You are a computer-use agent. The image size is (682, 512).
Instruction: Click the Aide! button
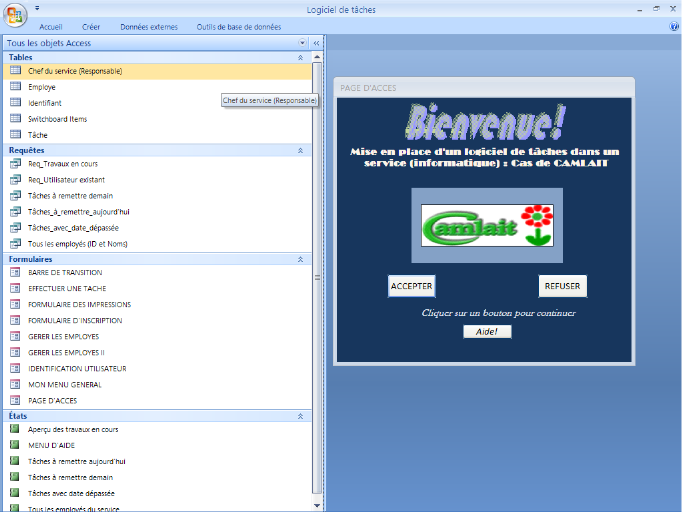(x=487, y=332)
